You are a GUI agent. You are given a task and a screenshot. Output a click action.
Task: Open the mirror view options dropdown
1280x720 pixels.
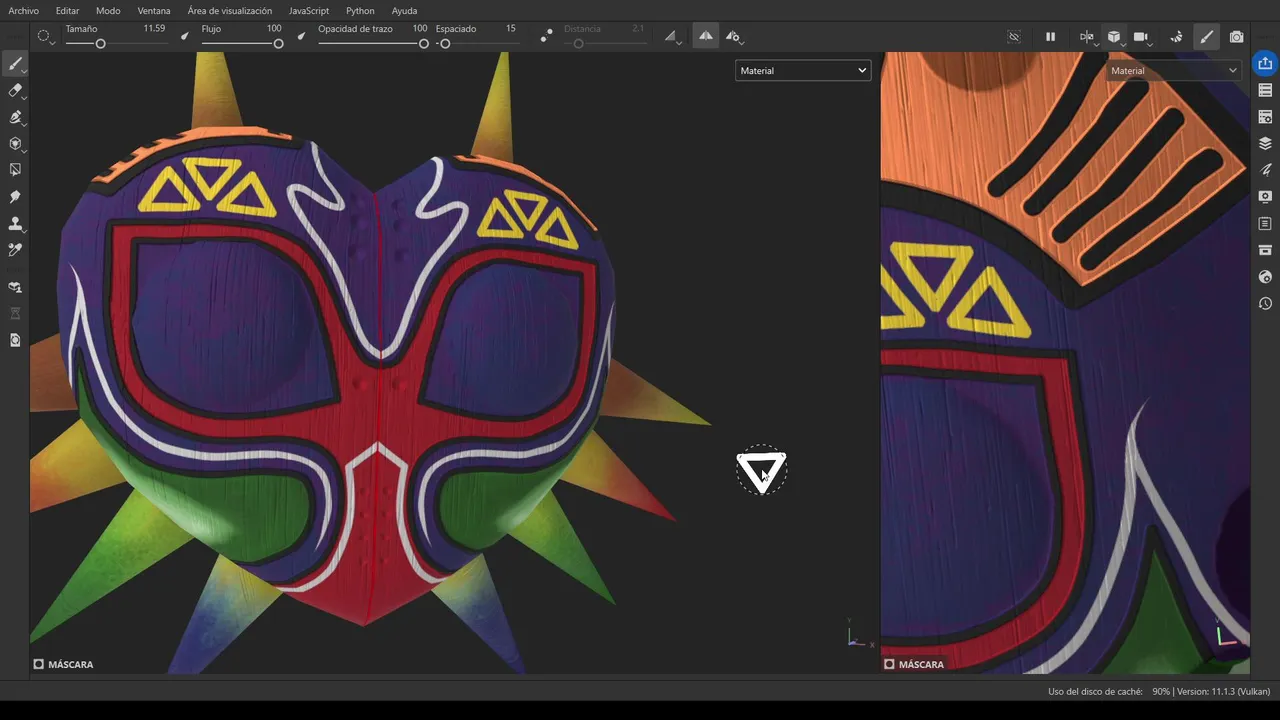[x=1088, y=37]
